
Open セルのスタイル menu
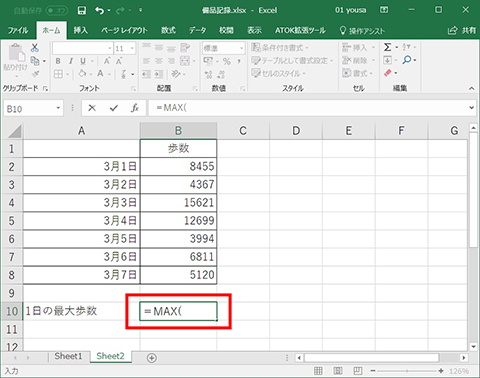278,73
